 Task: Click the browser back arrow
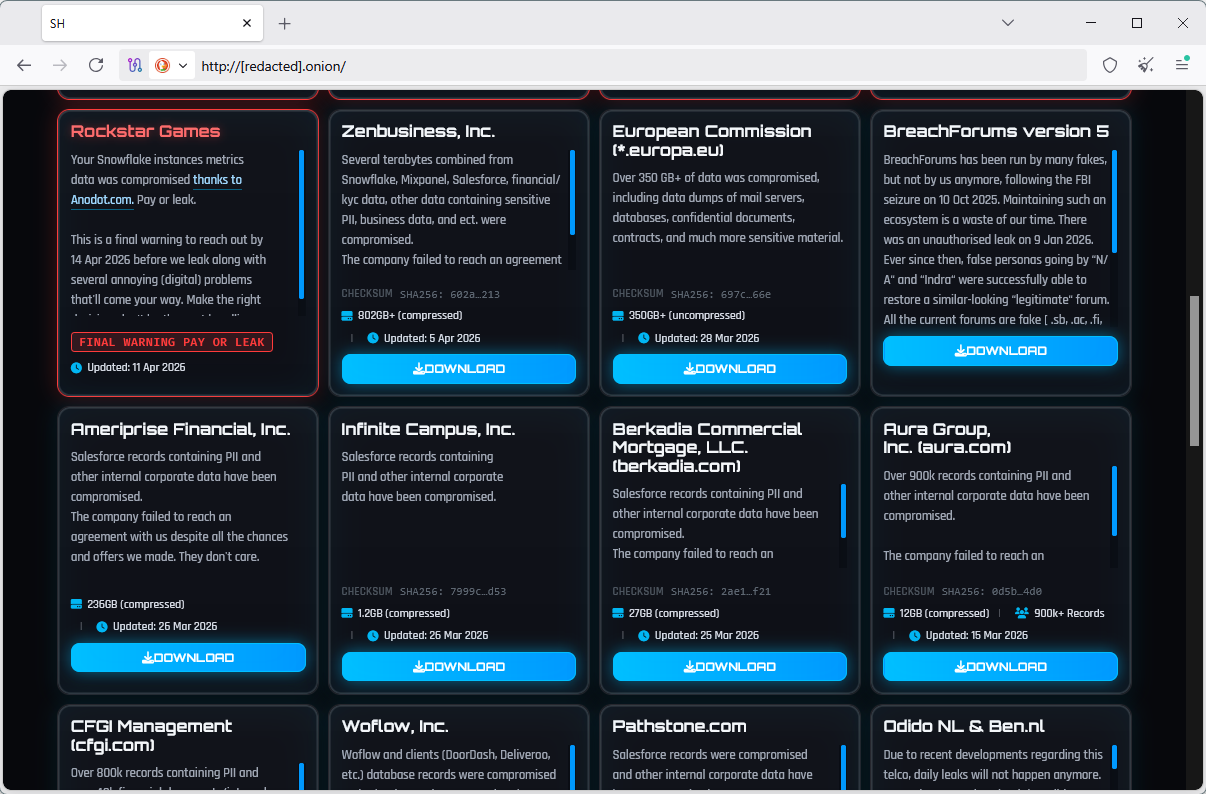pos(24,65)
